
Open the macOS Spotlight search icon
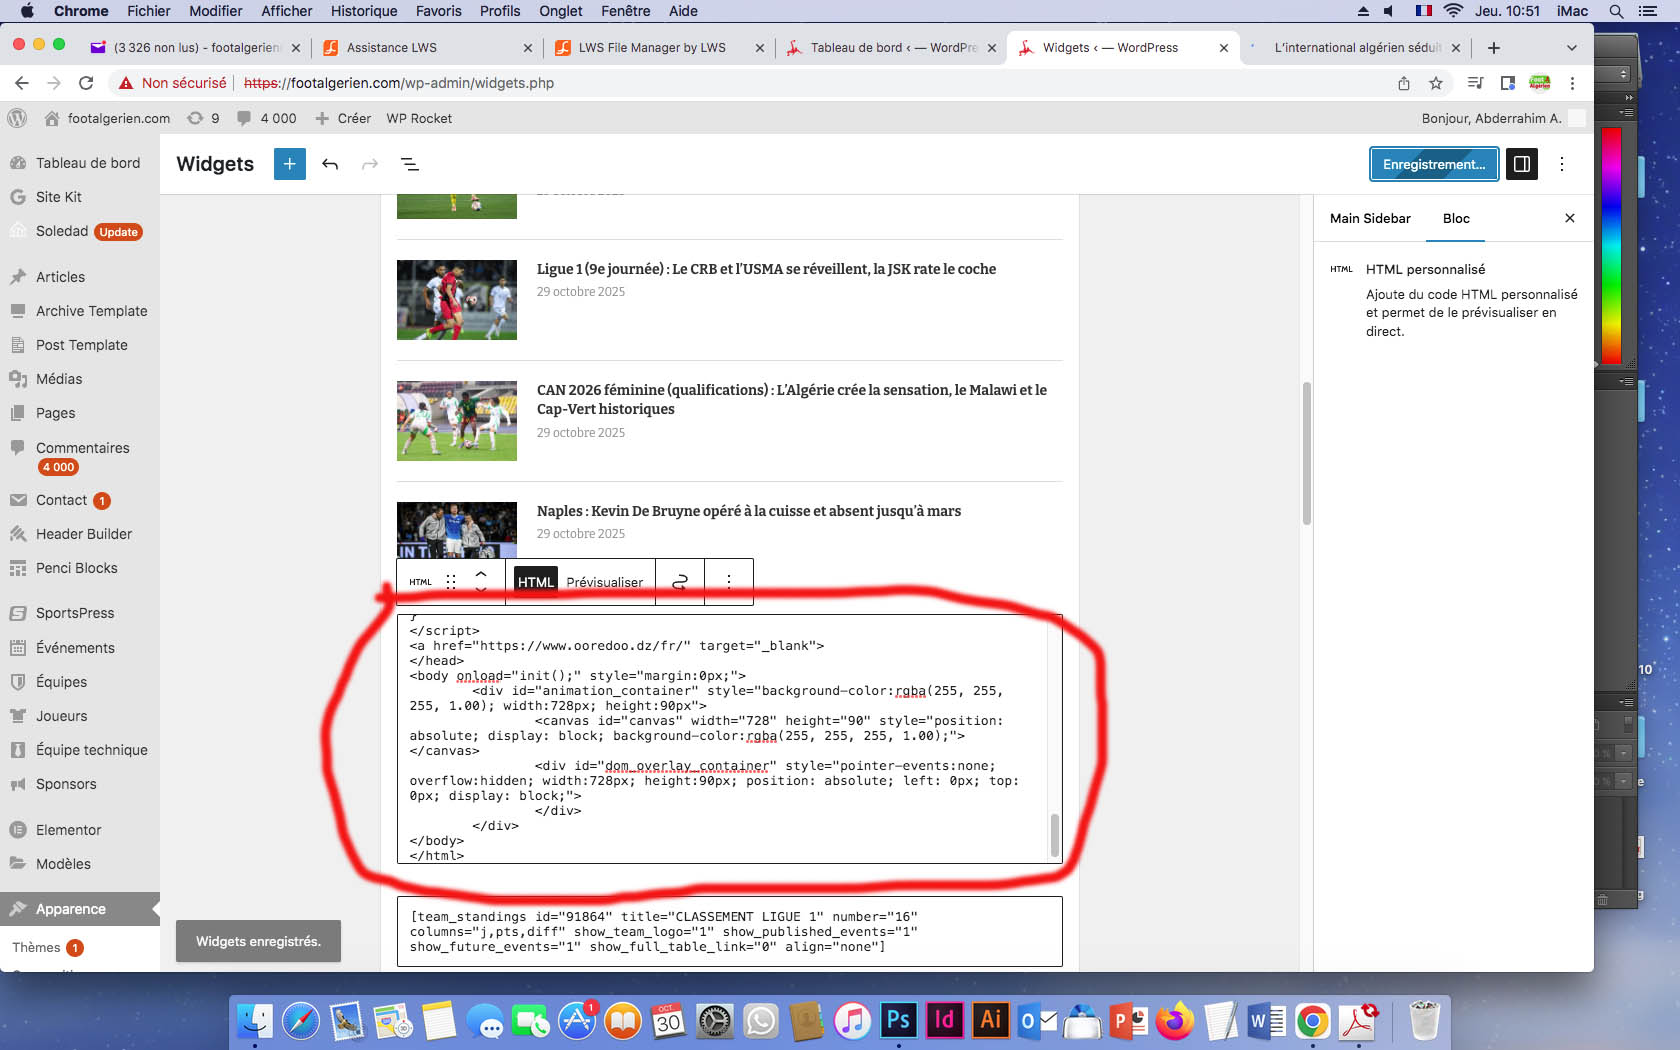click(1616, 11)
